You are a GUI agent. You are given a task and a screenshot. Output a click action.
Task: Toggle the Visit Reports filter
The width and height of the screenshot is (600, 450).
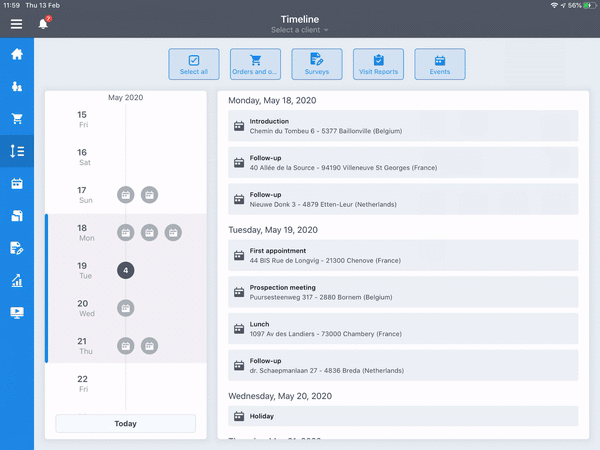click(x=379, y=64)
